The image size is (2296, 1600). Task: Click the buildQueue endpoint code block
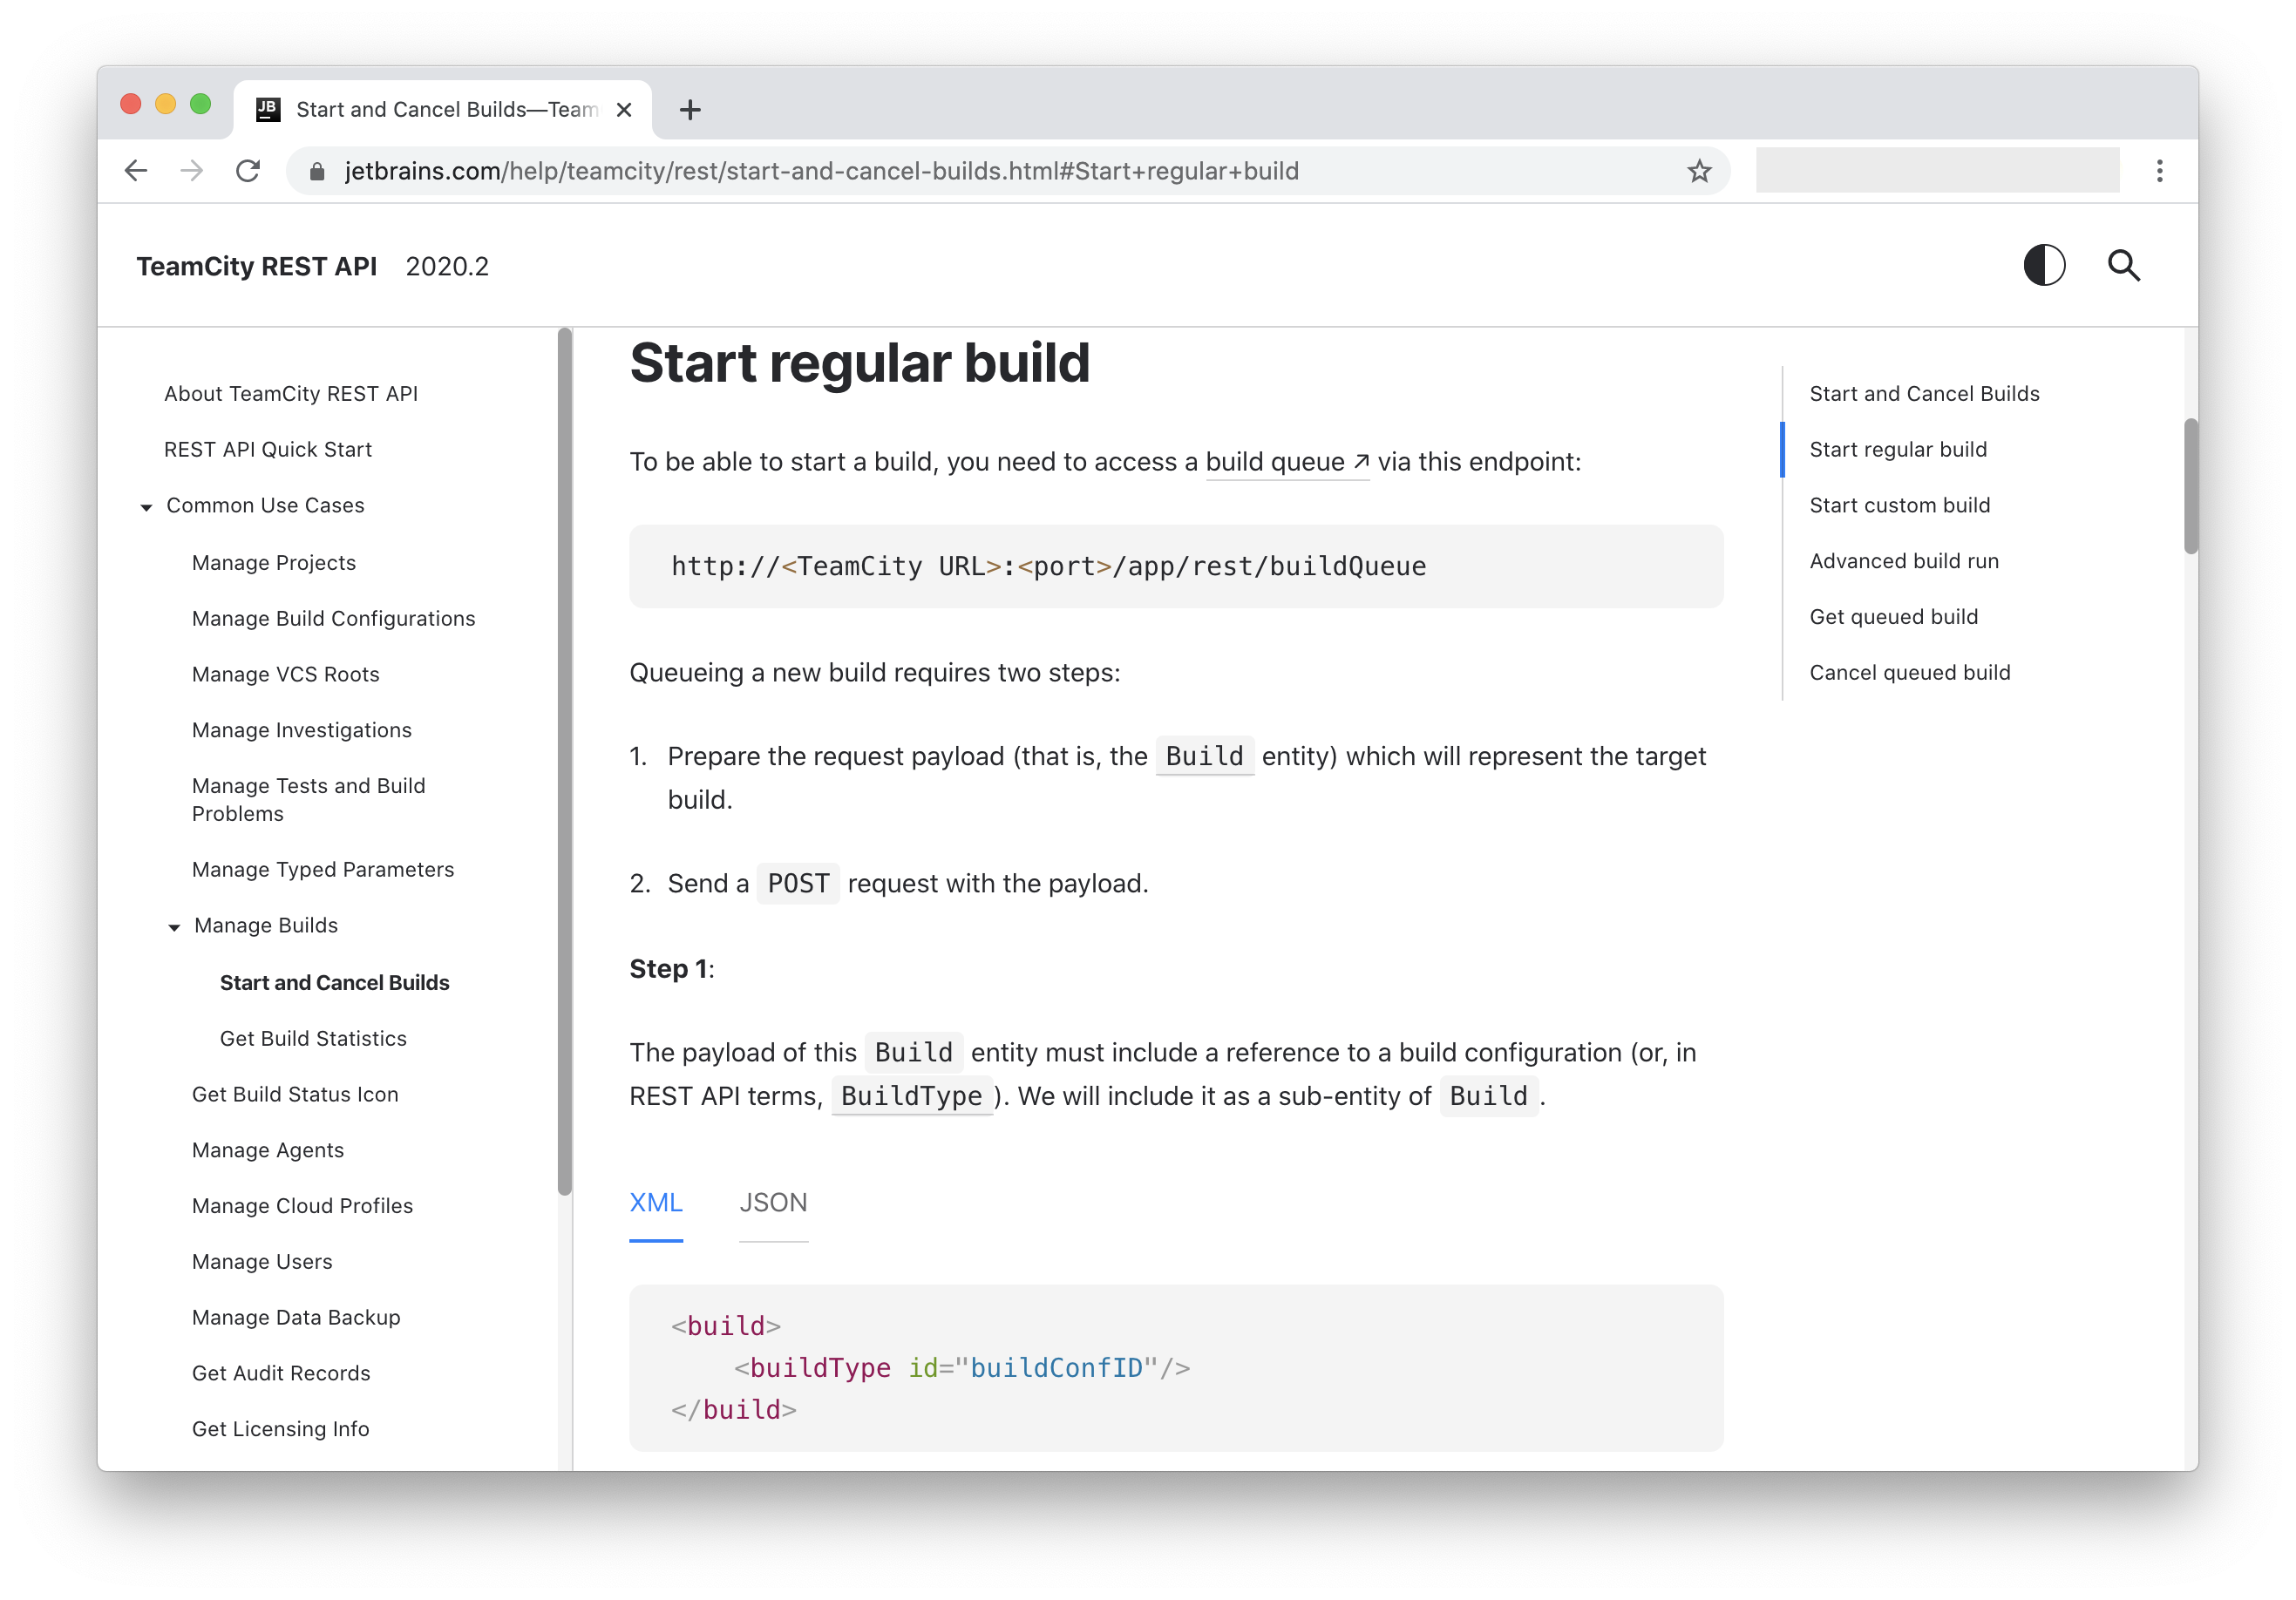(x=1176, y=566)
